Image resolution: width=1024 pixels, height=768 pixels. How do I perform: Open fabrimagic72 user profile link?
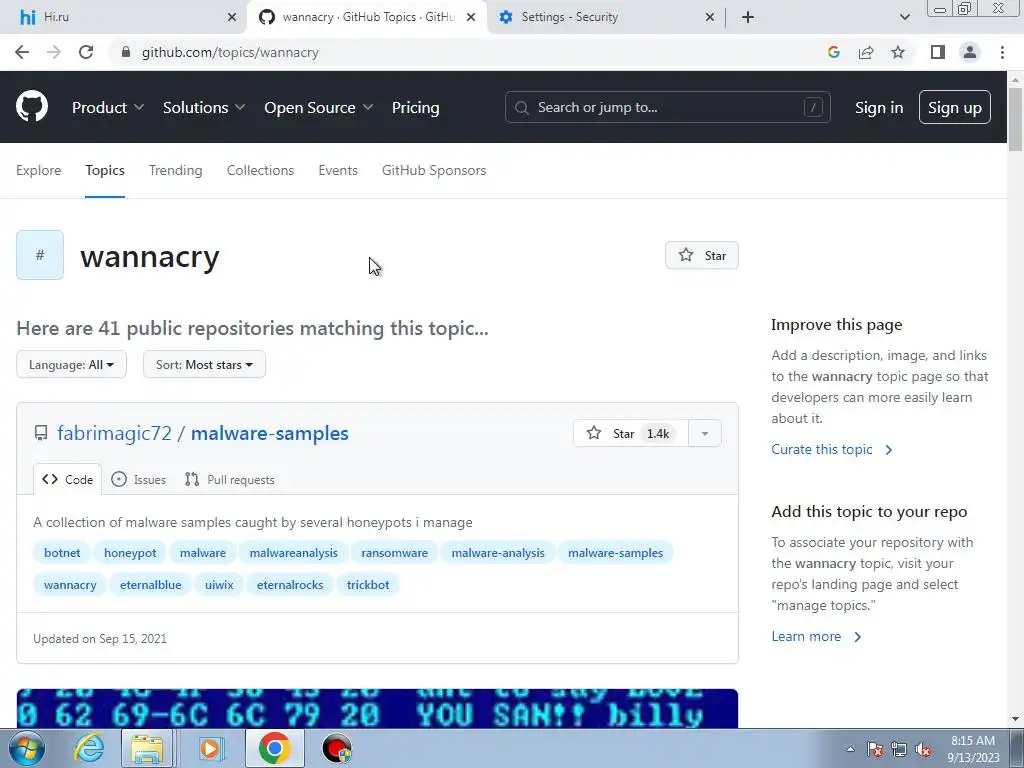click(x=114, y=433)
